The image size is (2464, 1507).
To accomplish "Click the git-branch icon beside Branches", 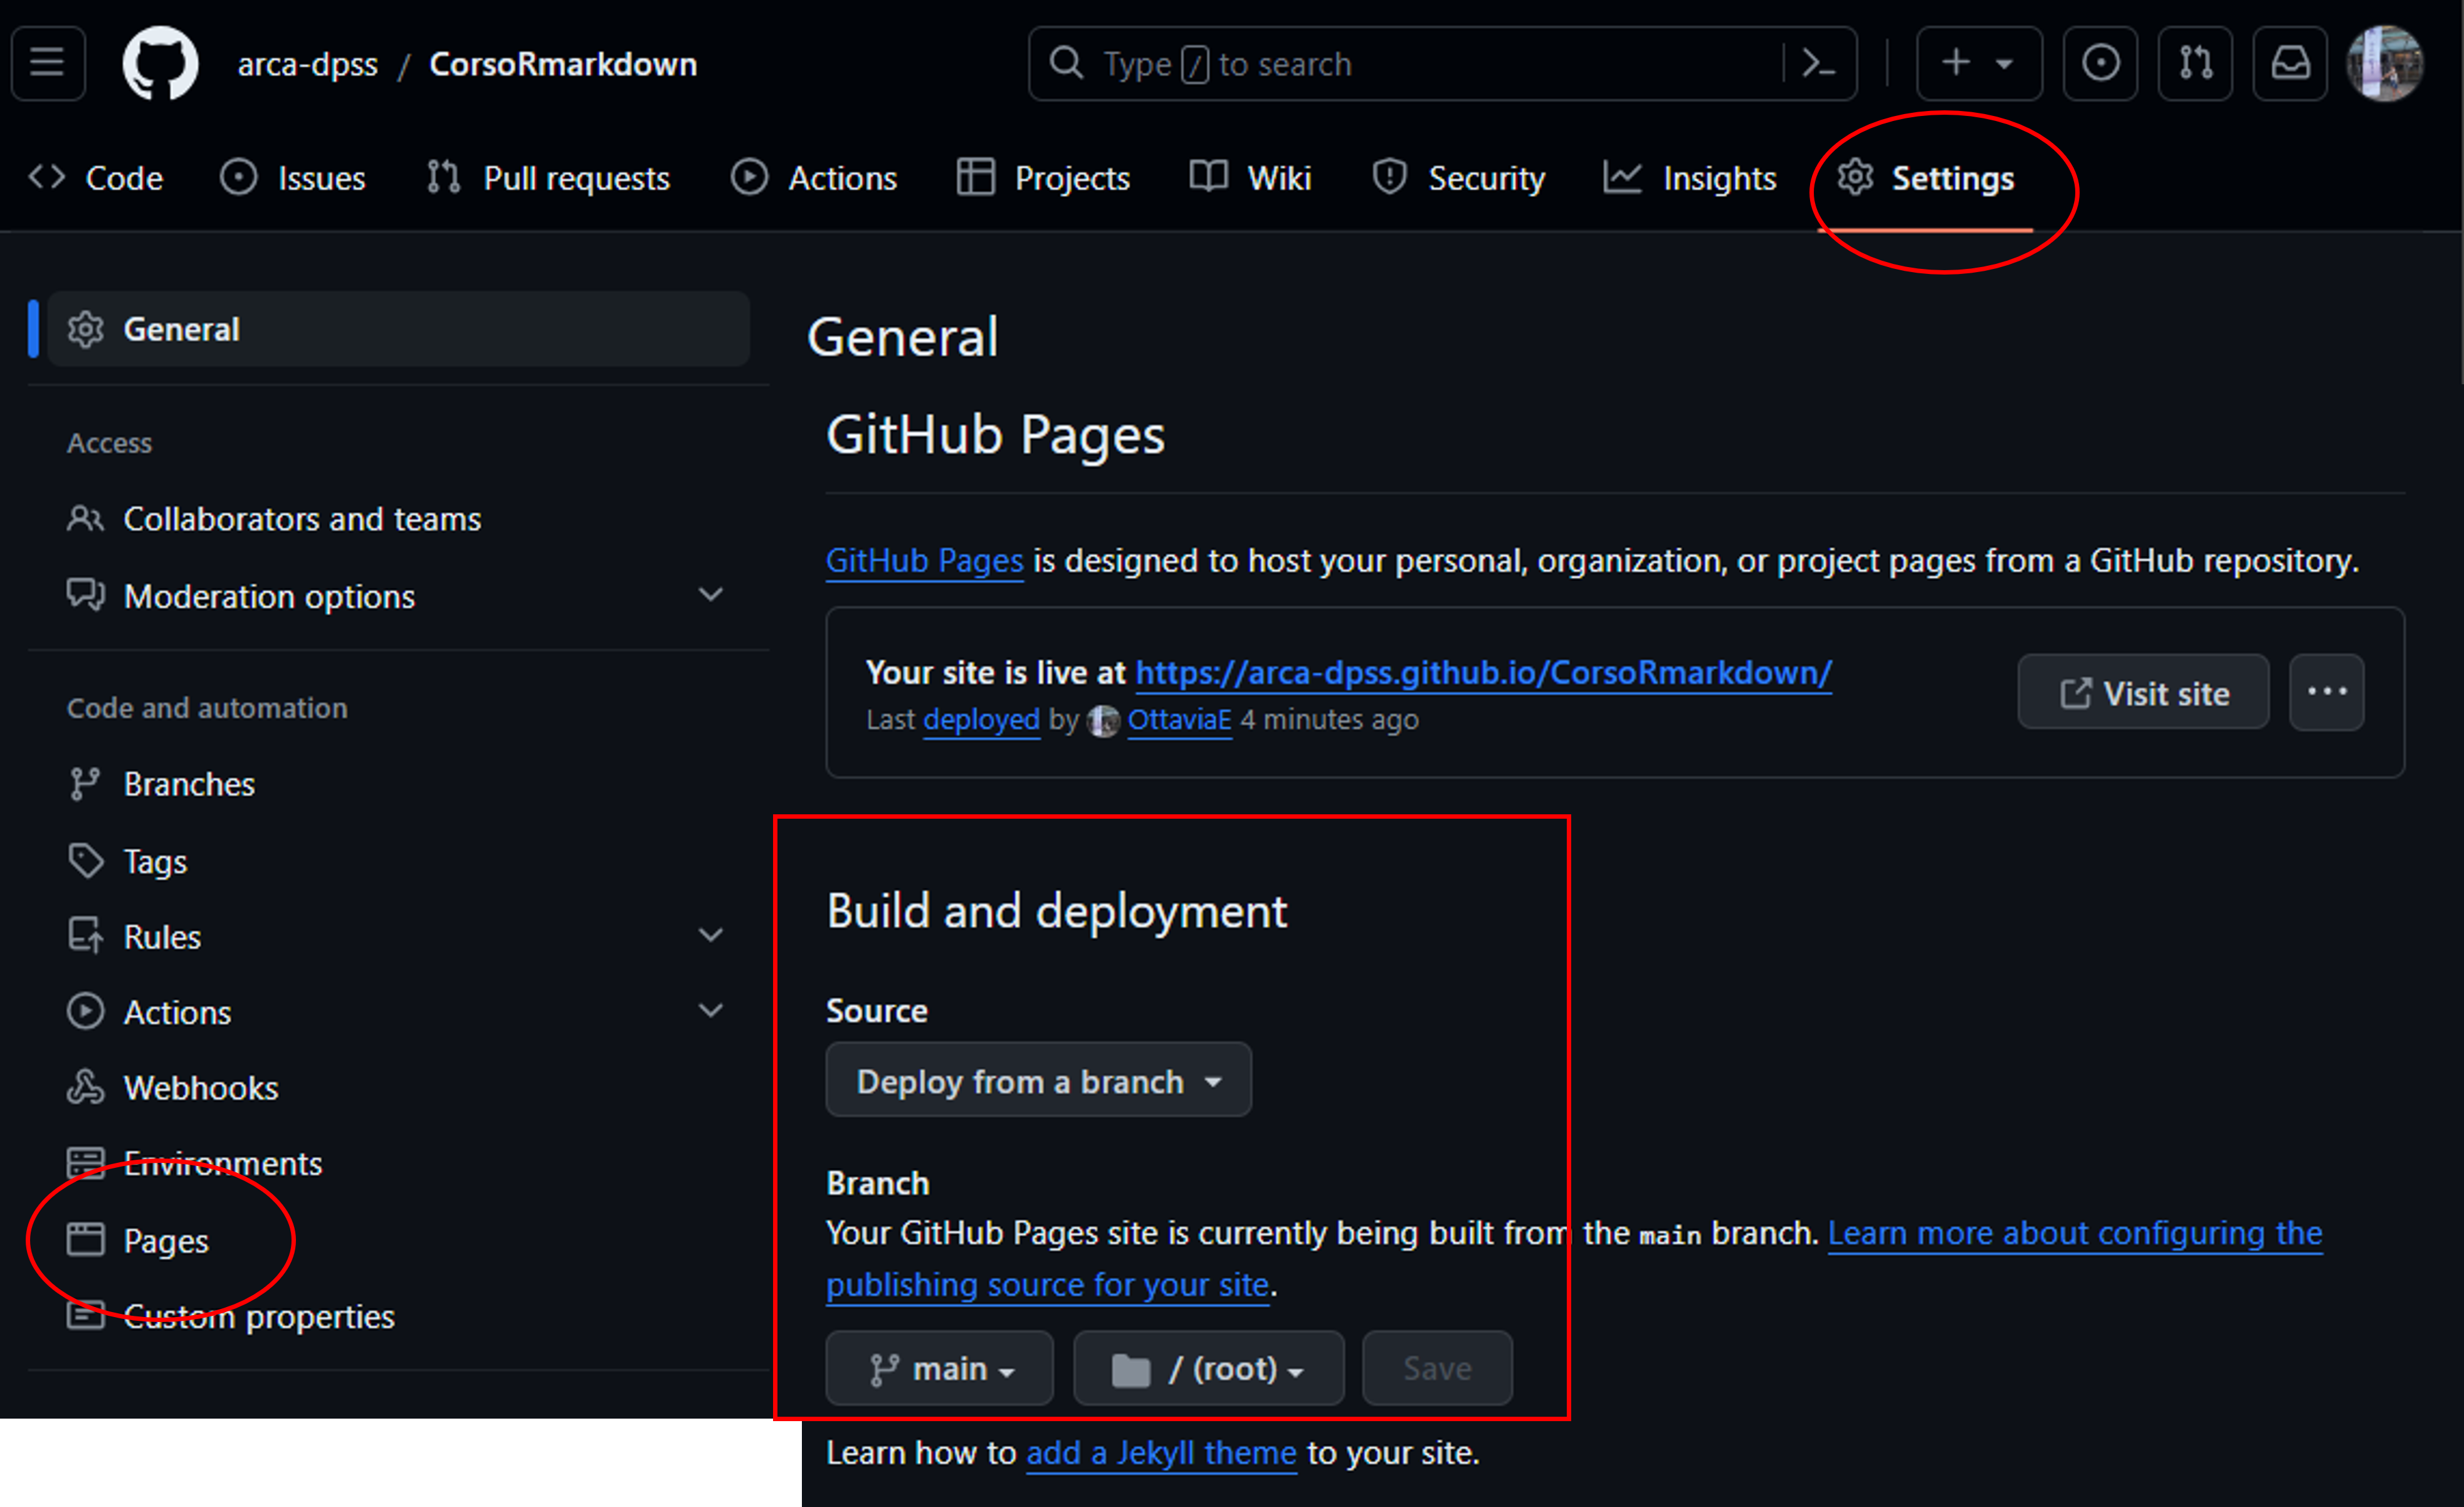I will point(85,784).
